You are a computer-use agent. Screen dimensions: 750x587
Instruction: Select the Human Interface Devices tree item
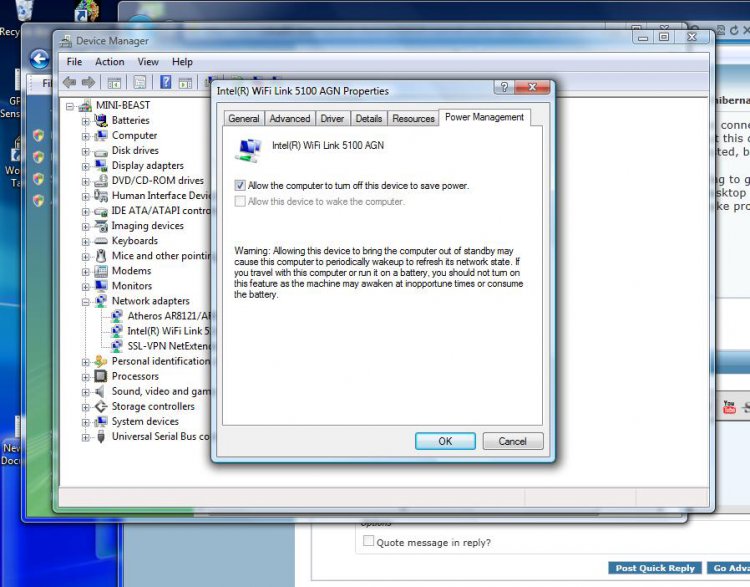tap(161, 196)
